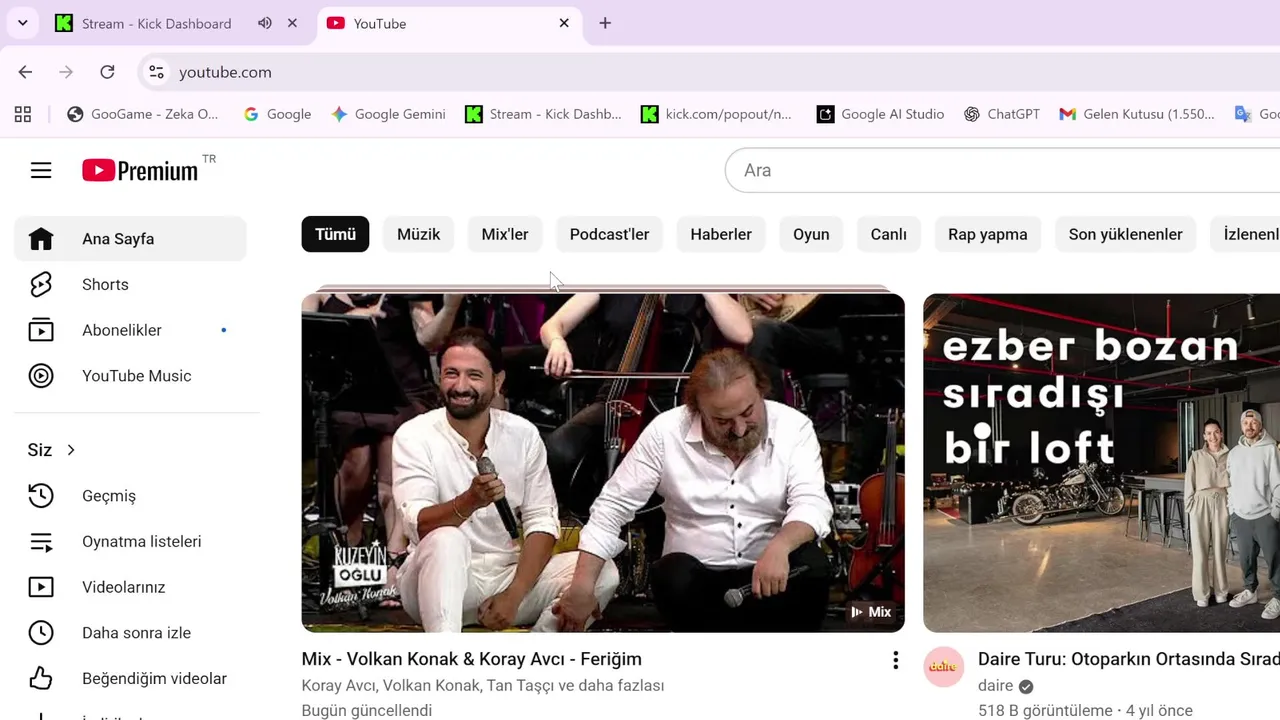Close the YouTube tab
Viewport: 1280px width, 720px height.
[564, 23]
